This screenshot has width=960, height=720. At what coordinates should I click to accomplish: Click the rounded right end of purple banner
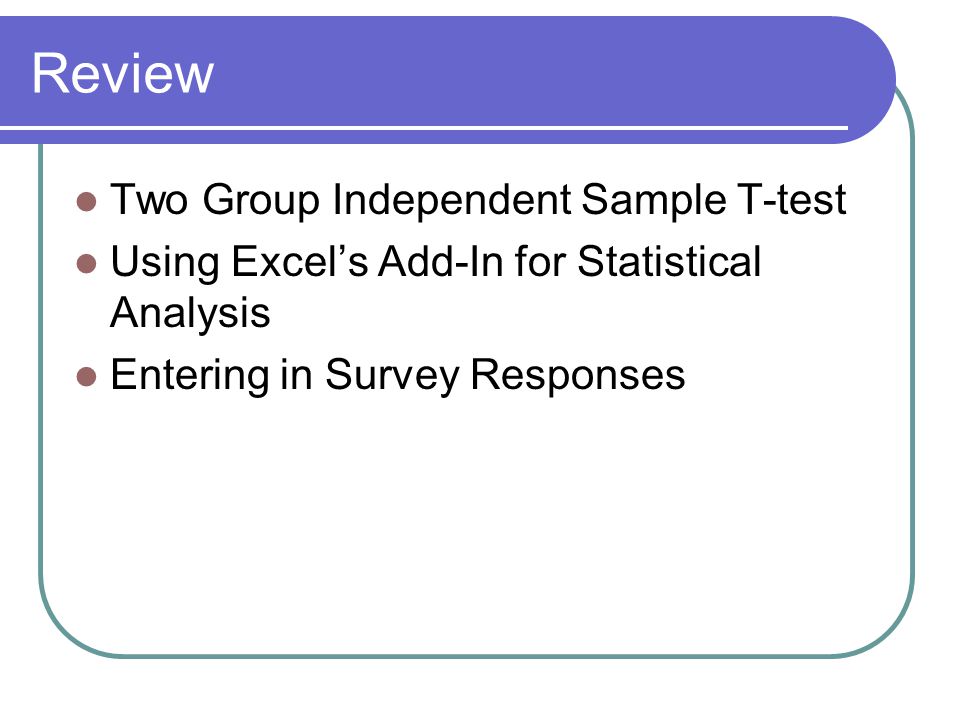coord(870,80)
